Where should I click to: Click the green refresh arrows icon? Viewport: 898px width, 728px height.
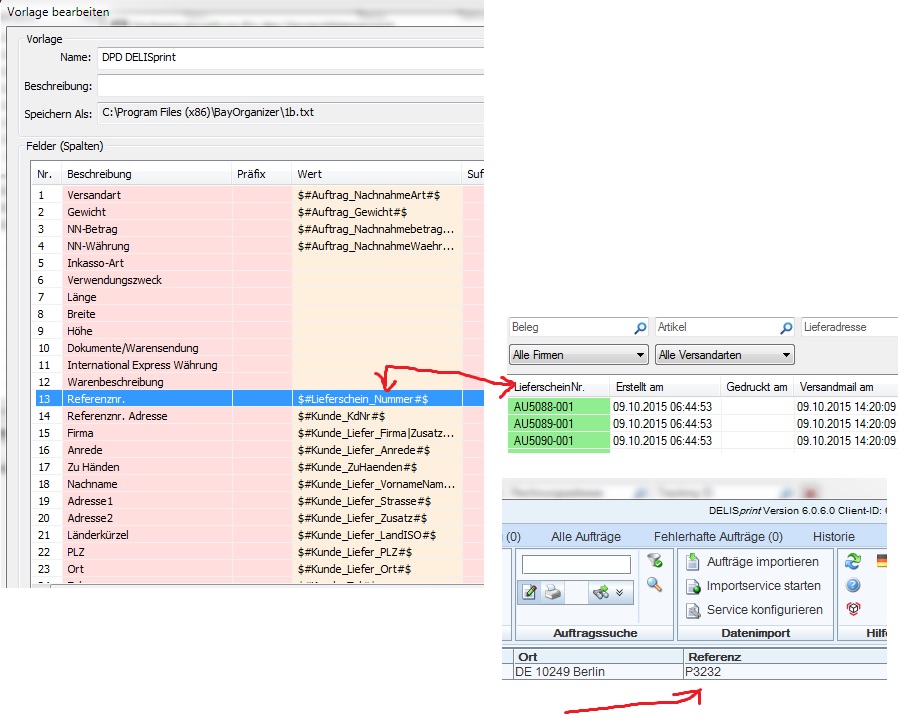click(x=853, y=562)
